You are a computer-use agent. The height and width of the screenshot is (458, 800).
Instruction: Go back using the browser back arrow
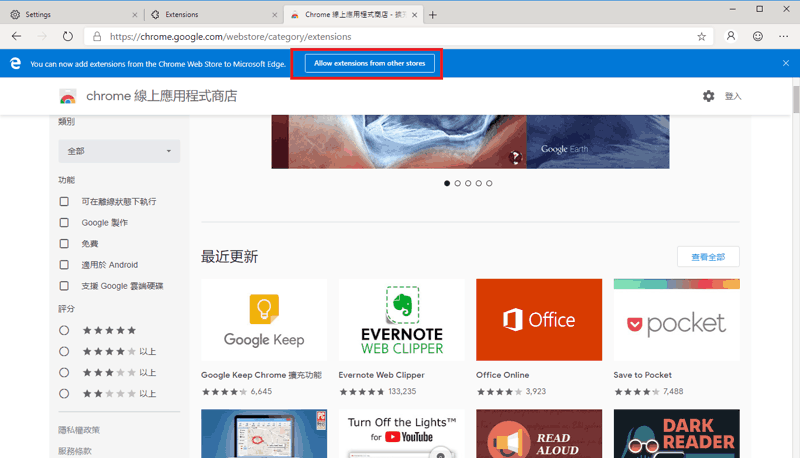tap(16, 36)
